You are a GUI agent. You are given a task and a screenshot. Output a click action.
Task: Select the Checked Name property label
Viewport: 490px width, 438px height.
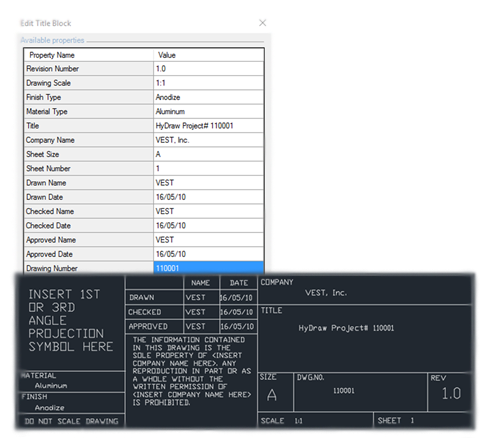click(89, 211)
